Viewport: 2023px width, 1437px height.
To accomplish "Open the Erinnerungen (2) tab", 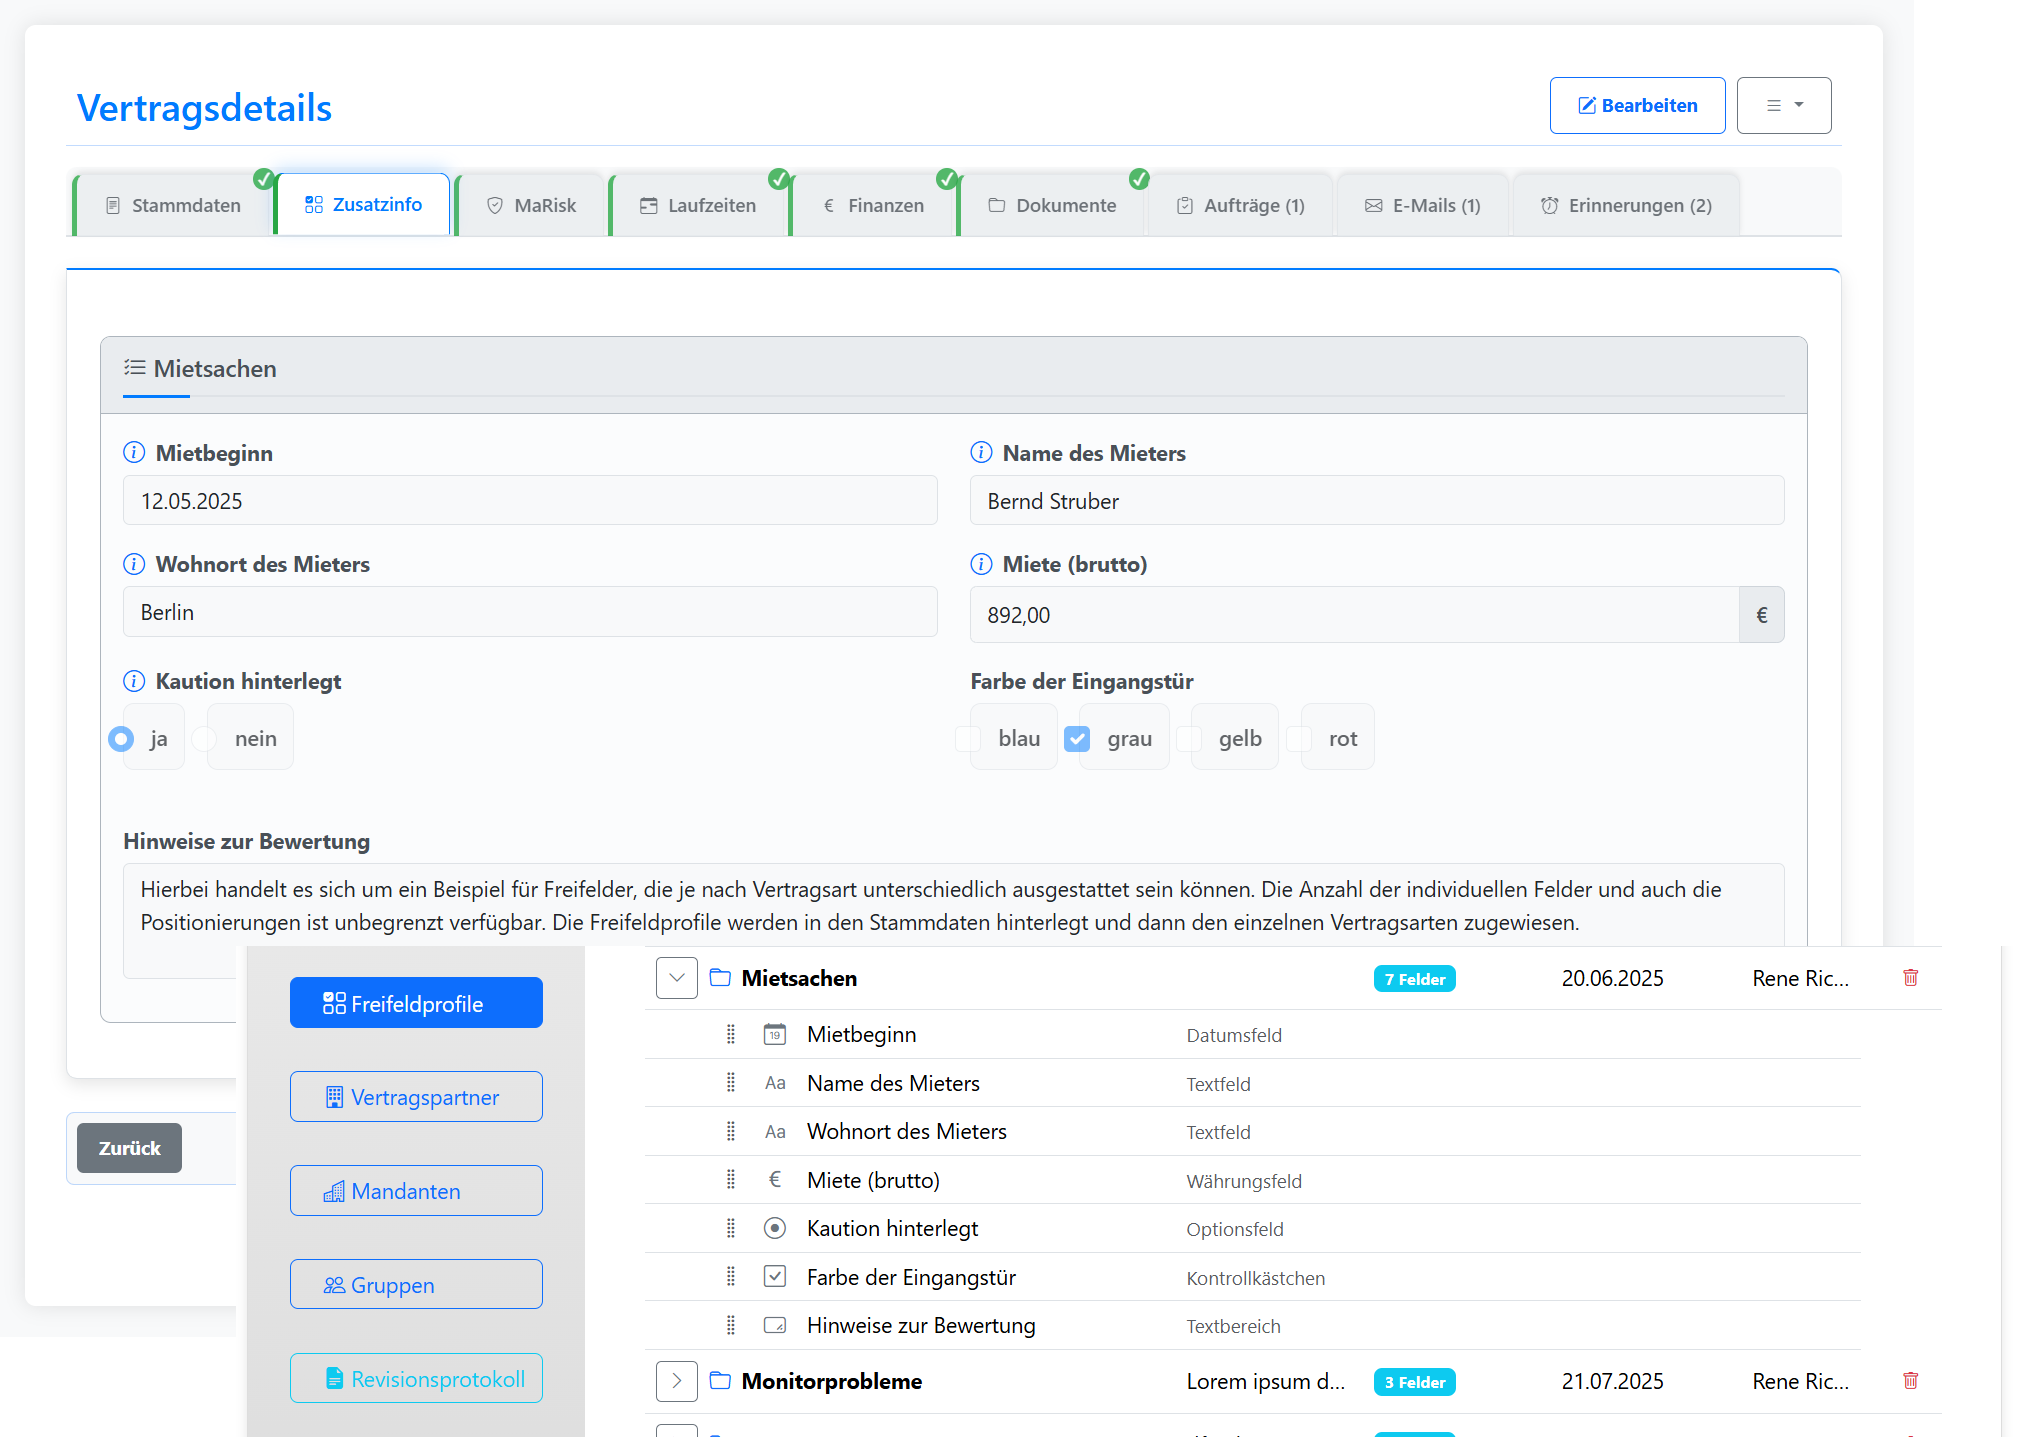I will (x=1626, y=205).
